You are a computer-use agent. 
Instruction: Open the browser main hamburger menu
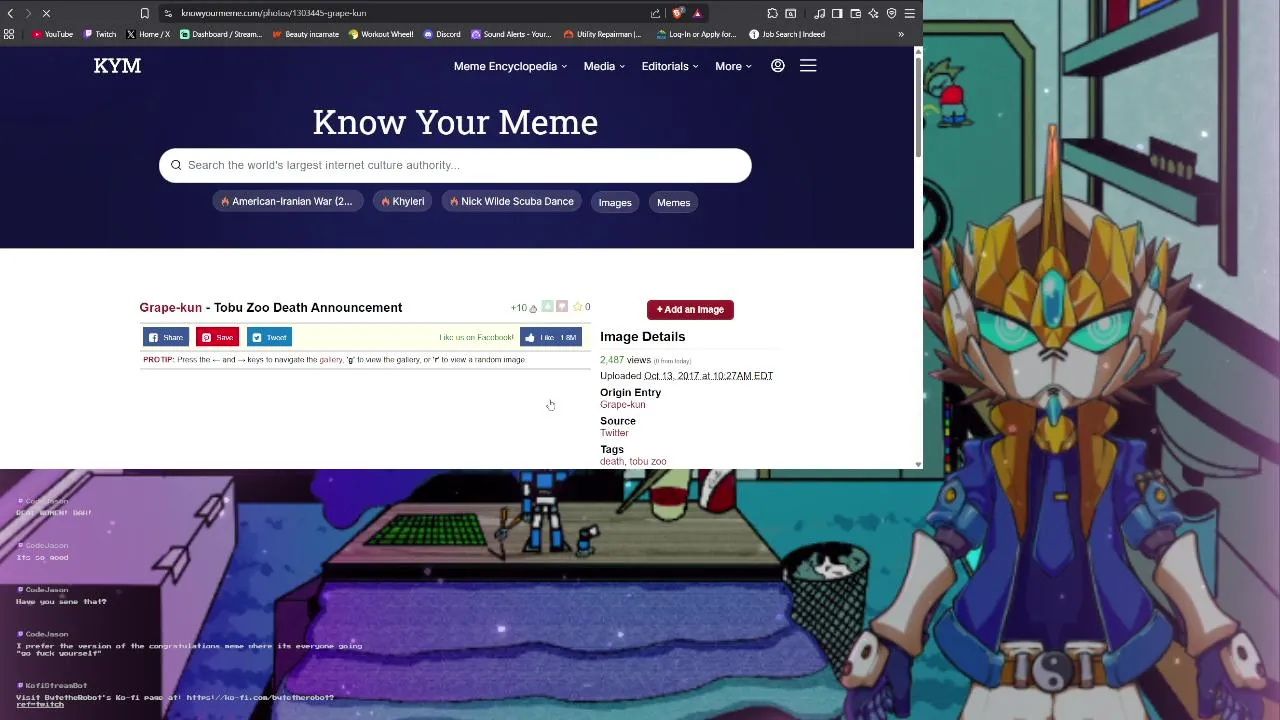click(909, 13)
